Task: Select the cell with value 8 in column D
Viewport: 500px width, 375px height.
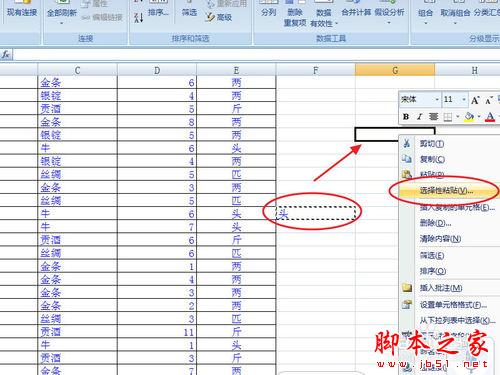Action: pyautogui.click(x=157, y=122)
